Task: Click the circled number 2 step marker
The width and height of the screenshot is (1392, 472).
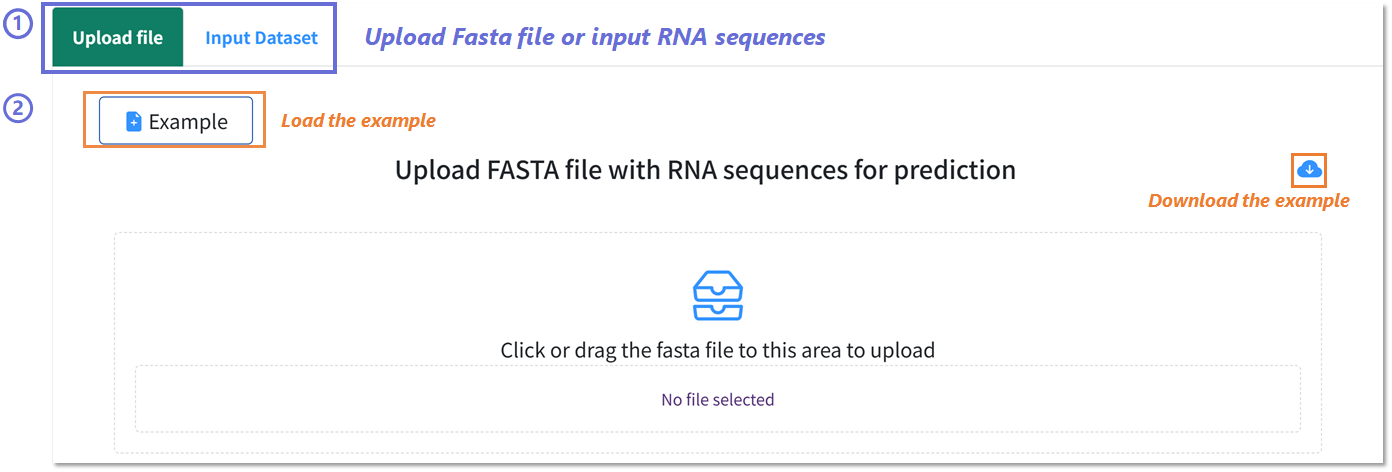Action: coord(19,108)
